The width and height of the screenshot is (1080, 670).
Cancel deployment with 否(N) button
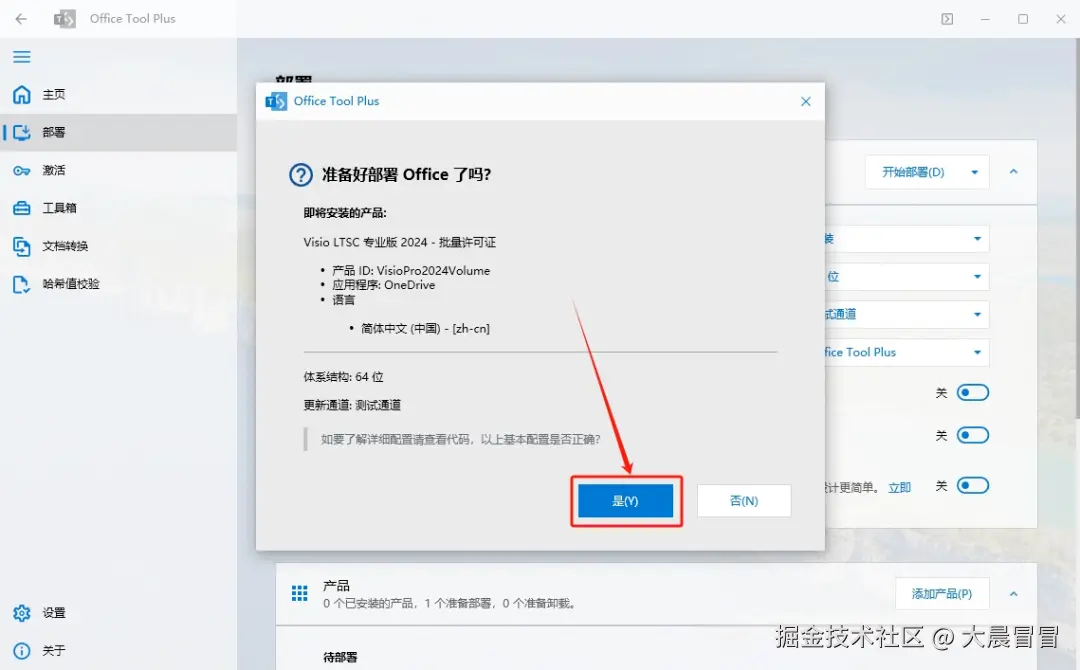click(x=744, y=501)
